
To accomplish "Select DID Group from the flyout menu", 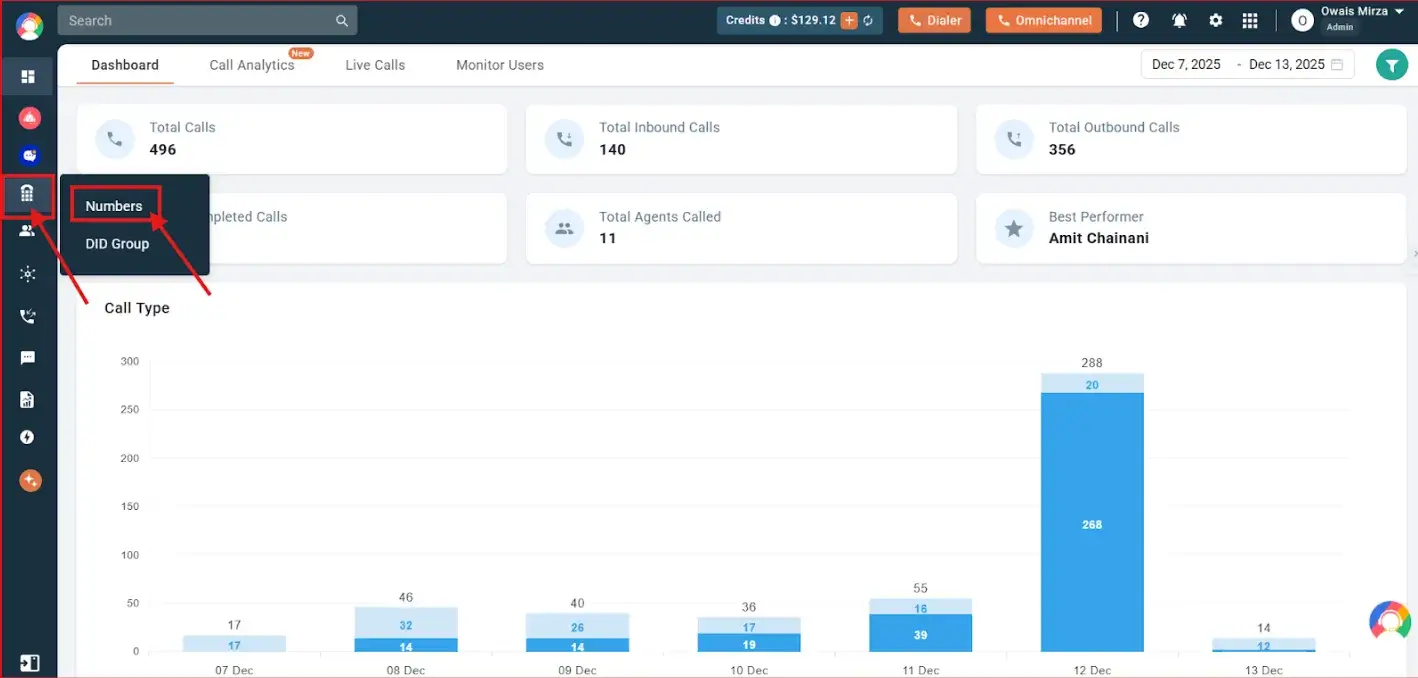I will tap(117, 244).
